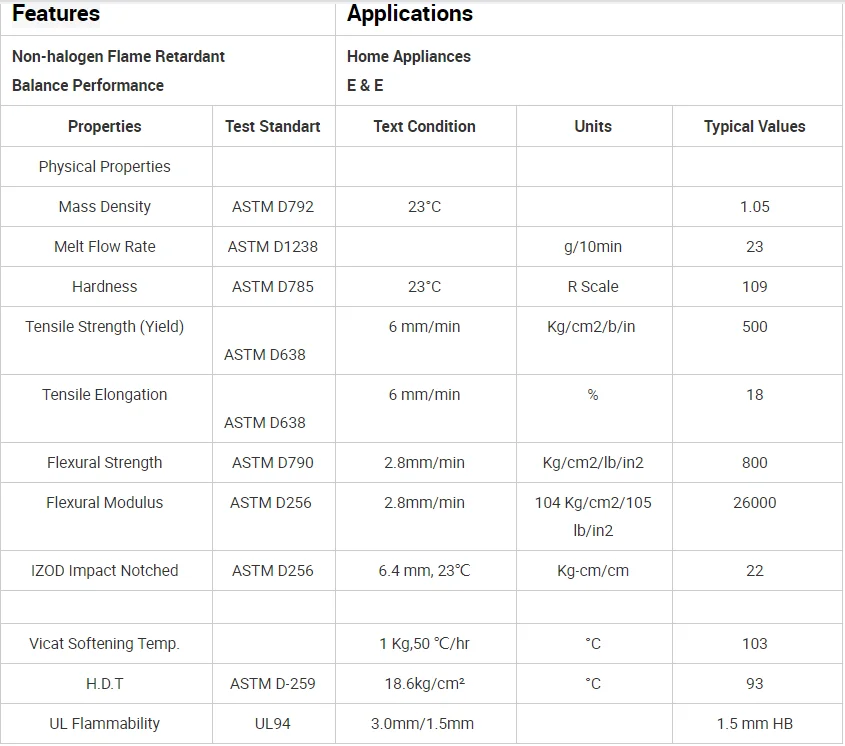Click the Tensile Strength (Yield) label
This screenshot has height=746, width=845.
tap(105, 327)
